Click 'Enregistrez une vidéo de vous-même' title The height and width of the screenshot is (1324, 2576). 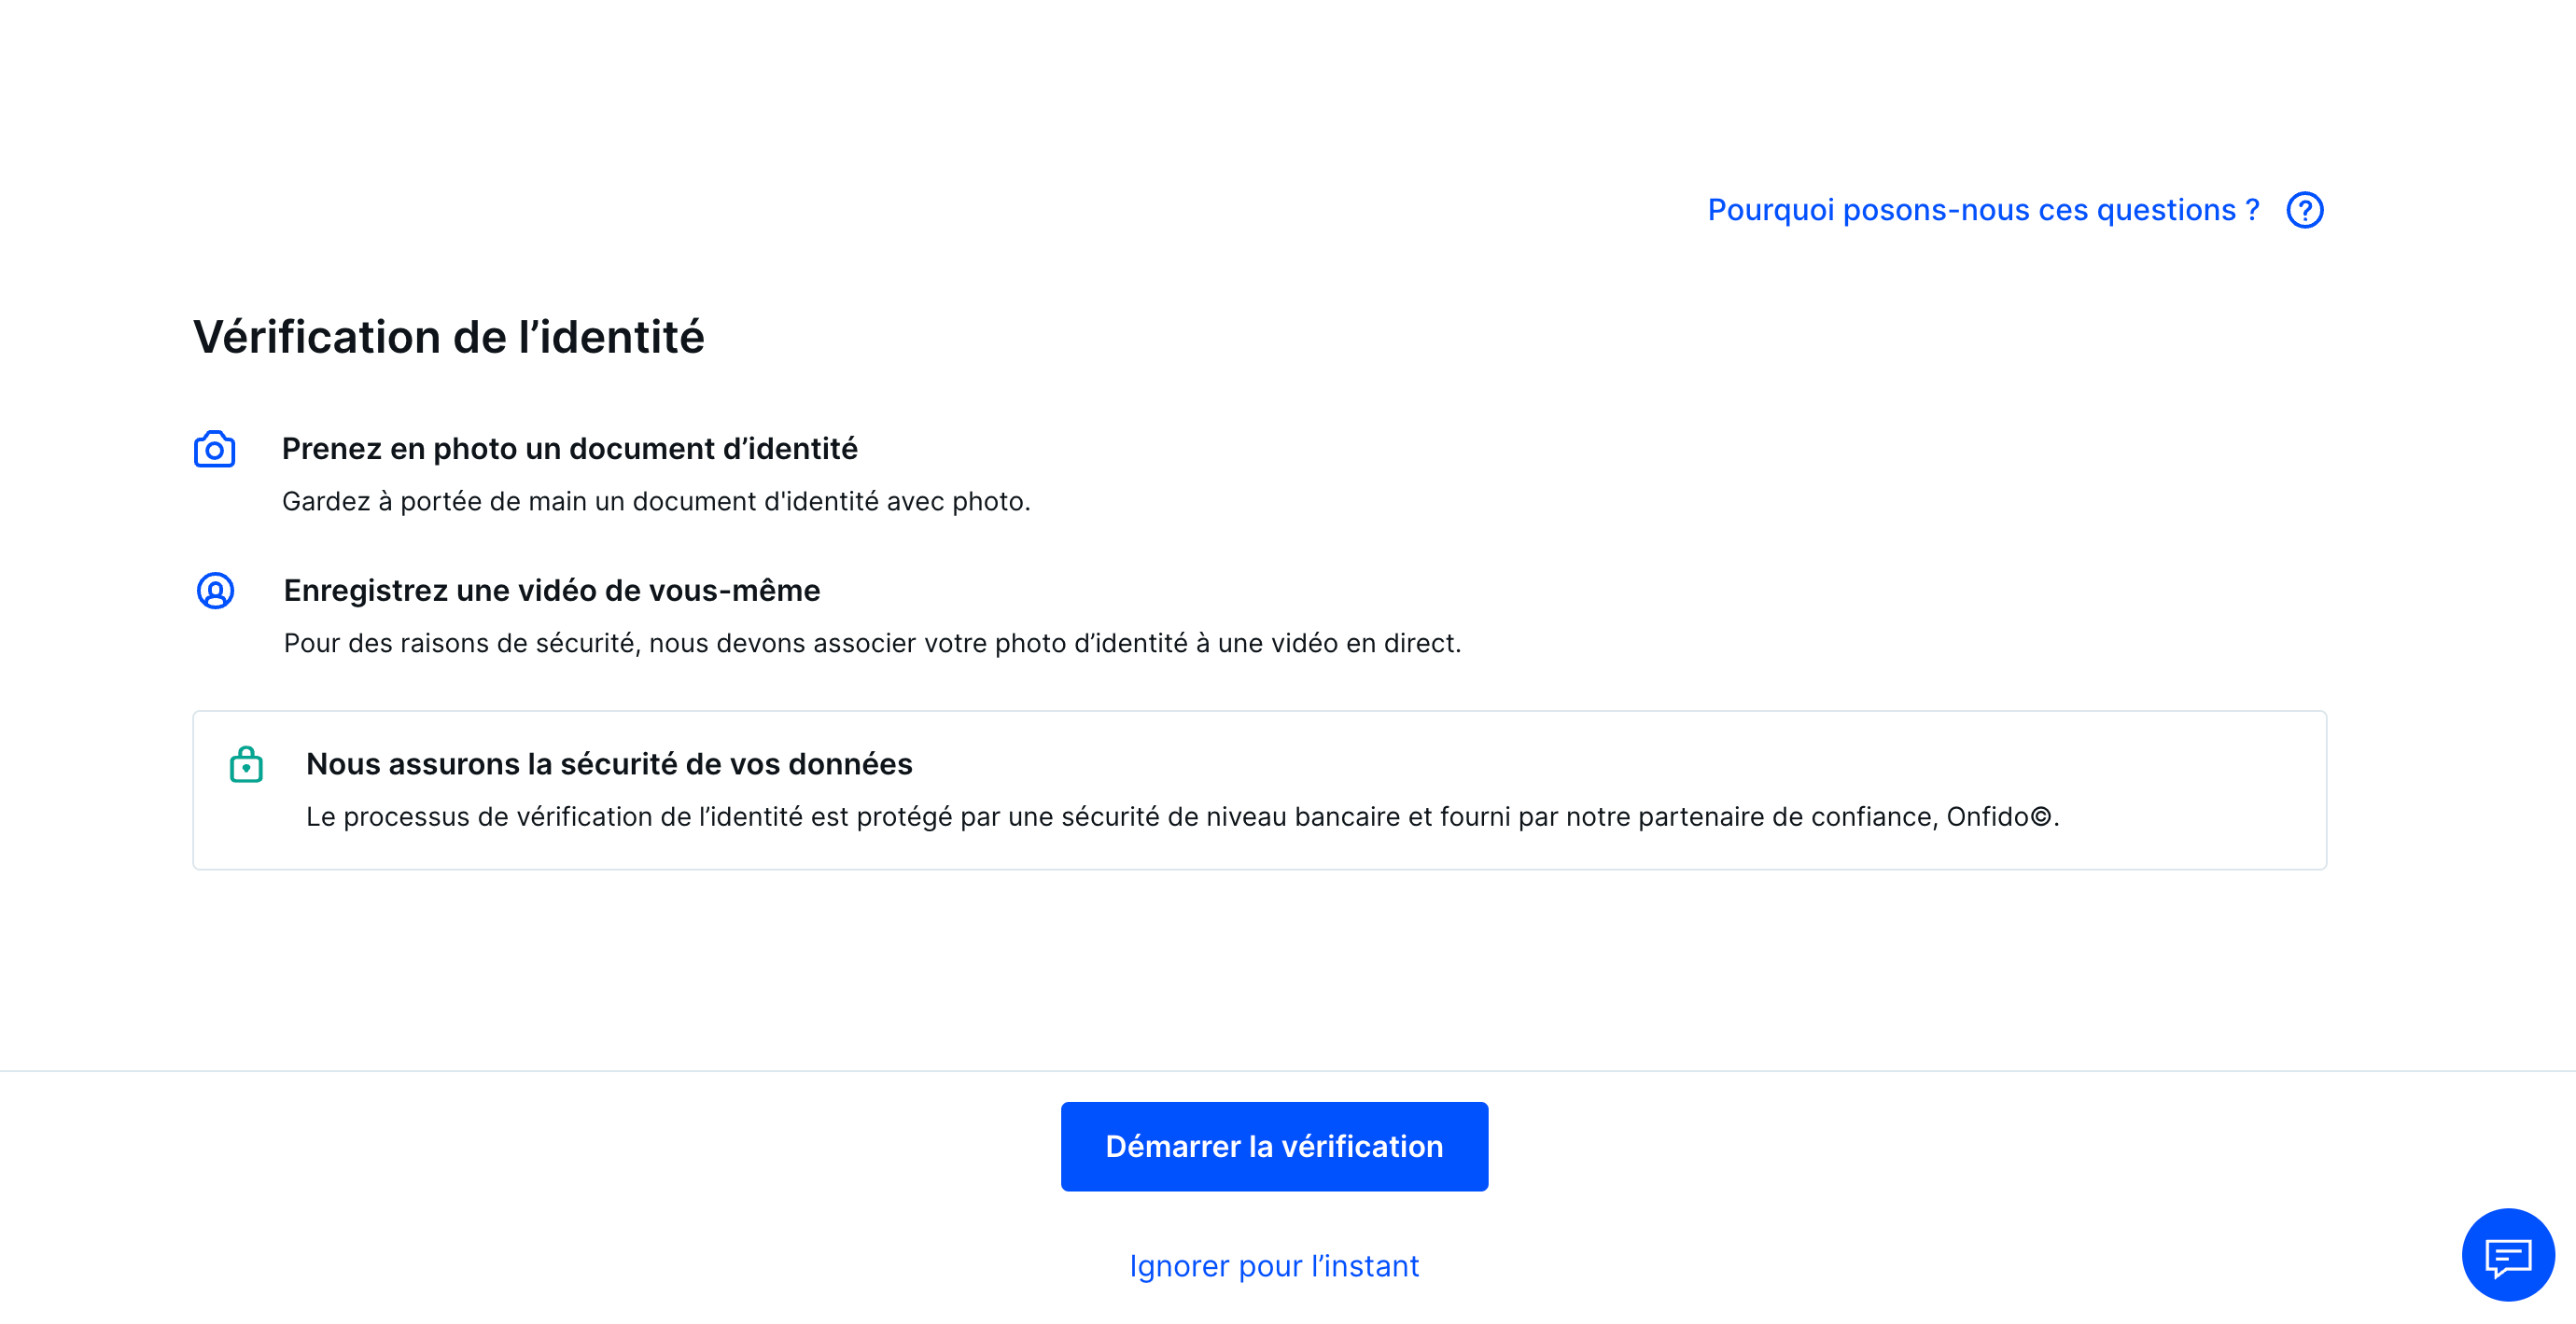point(551,591)
